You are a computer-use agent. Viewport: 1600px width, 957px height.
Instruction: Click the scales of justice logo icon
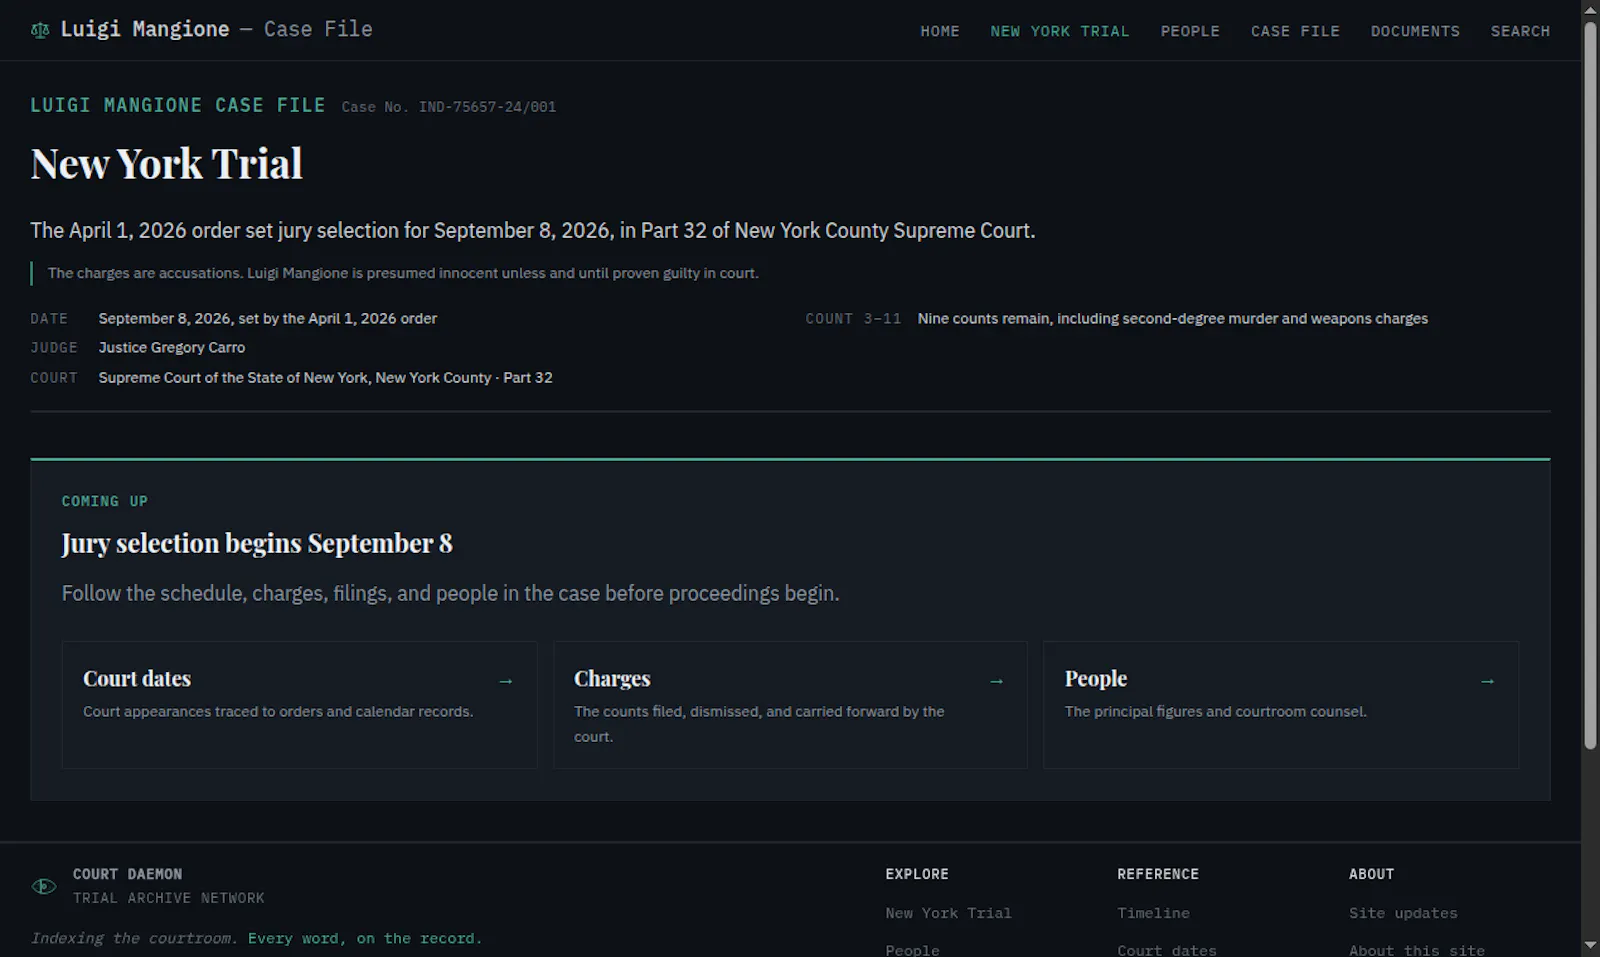[40, 30]
